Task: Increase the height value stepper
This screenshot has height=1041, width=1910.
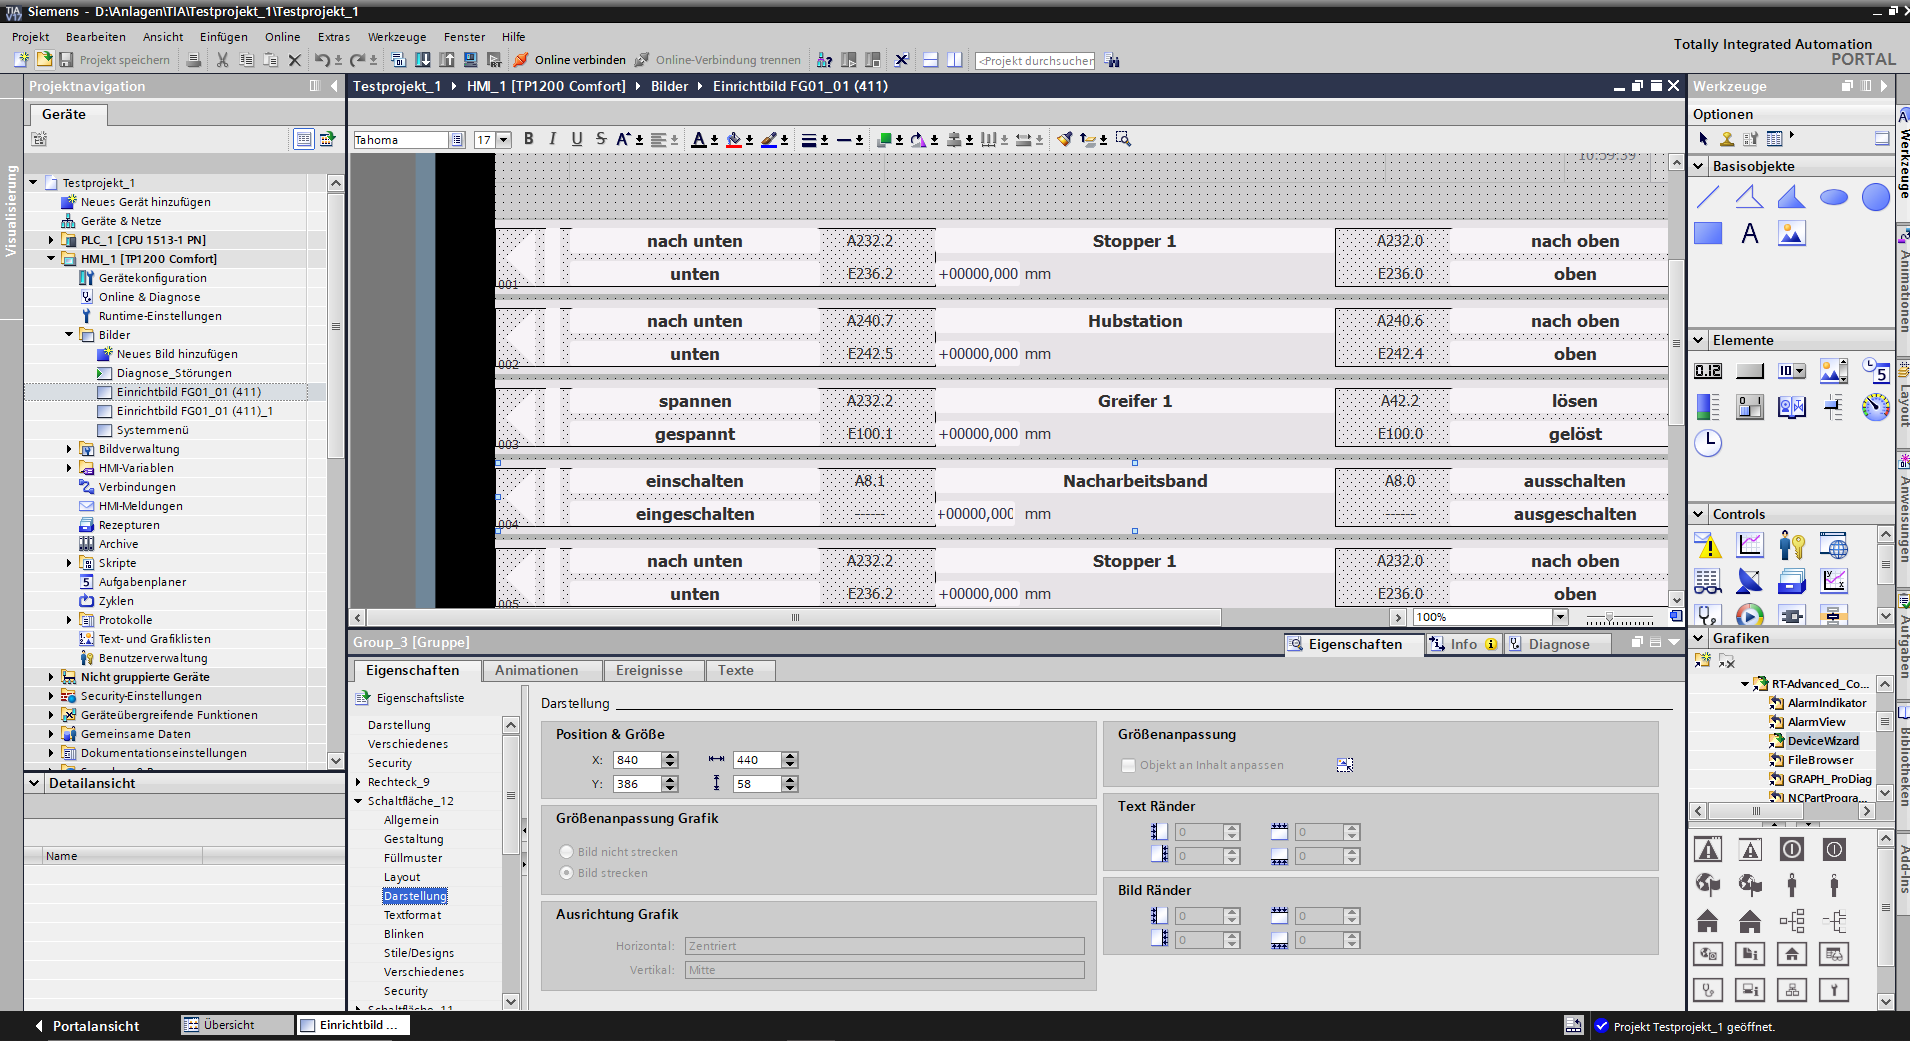Action: click(x=790, y=780)
